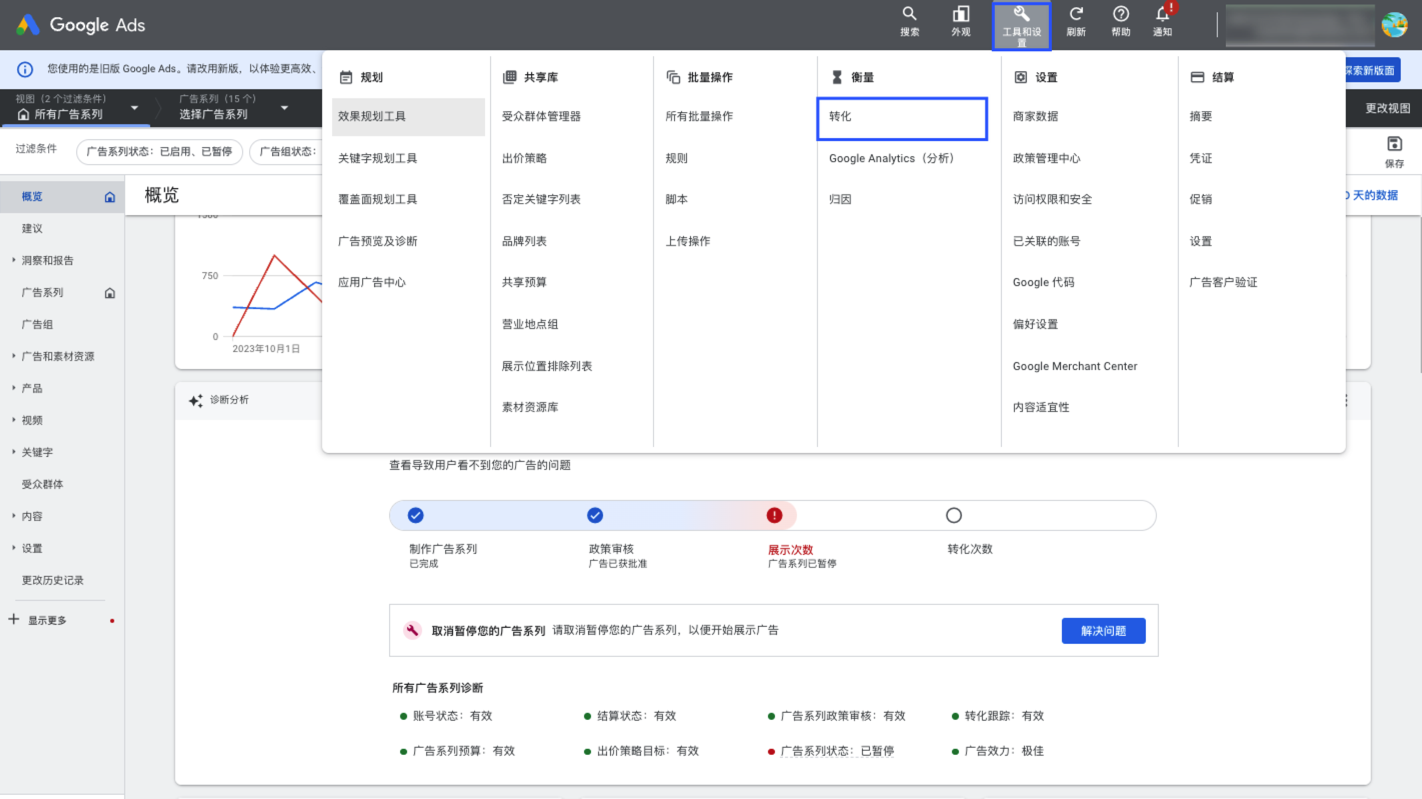Open the account avatar at top right

pos(1394,25)
